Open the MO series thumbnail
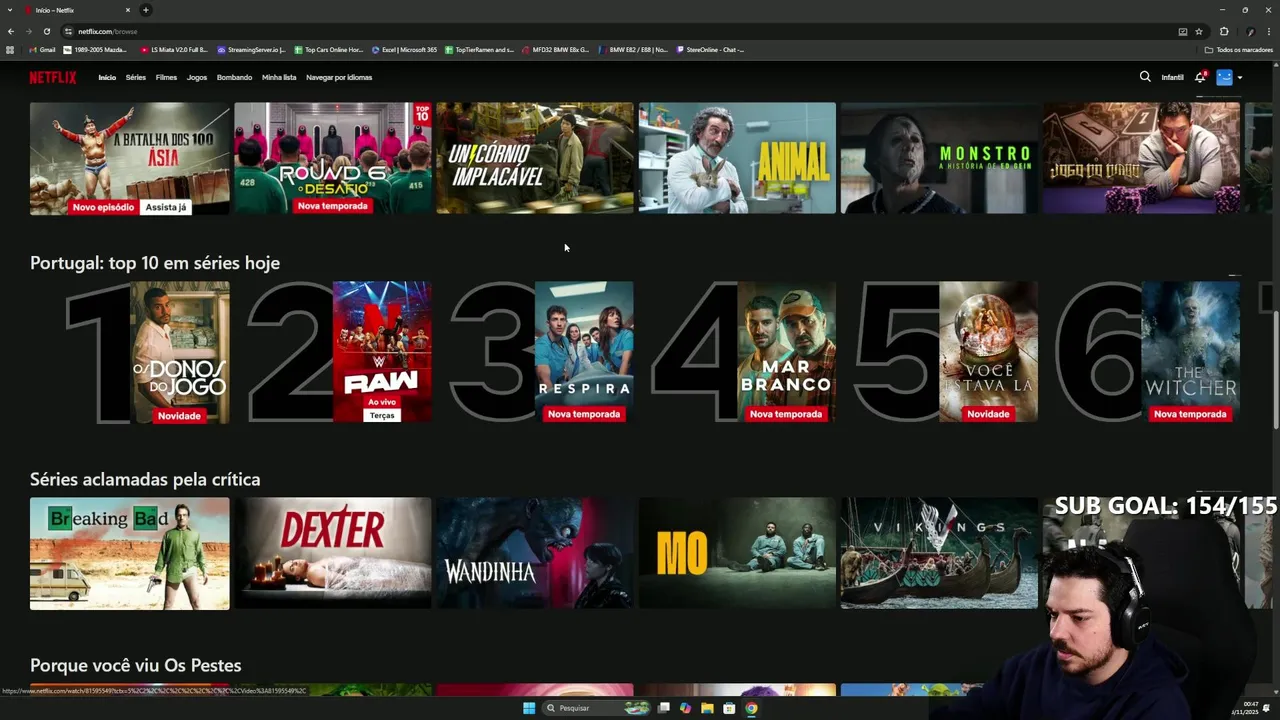This screenshot has width=1280, height=720. pyautogui.click(x=737, y=554)
